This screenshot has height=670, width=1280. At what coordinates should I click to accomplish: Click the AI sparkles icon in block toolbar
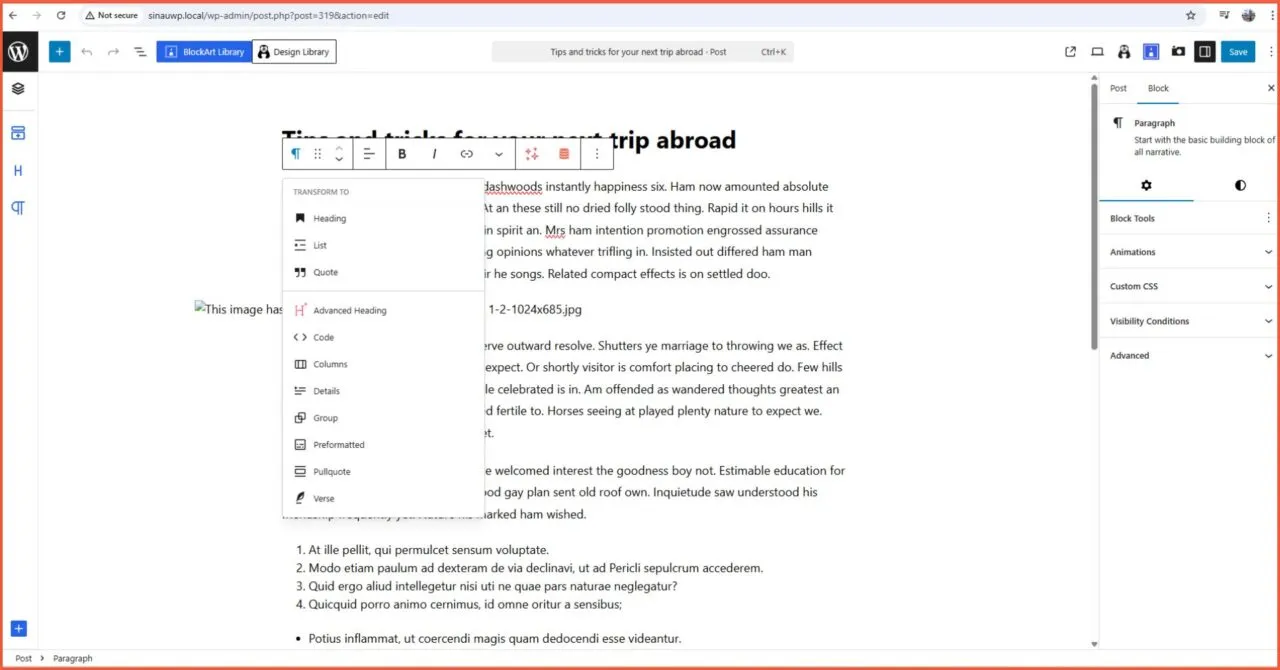[x=533, y=153]
